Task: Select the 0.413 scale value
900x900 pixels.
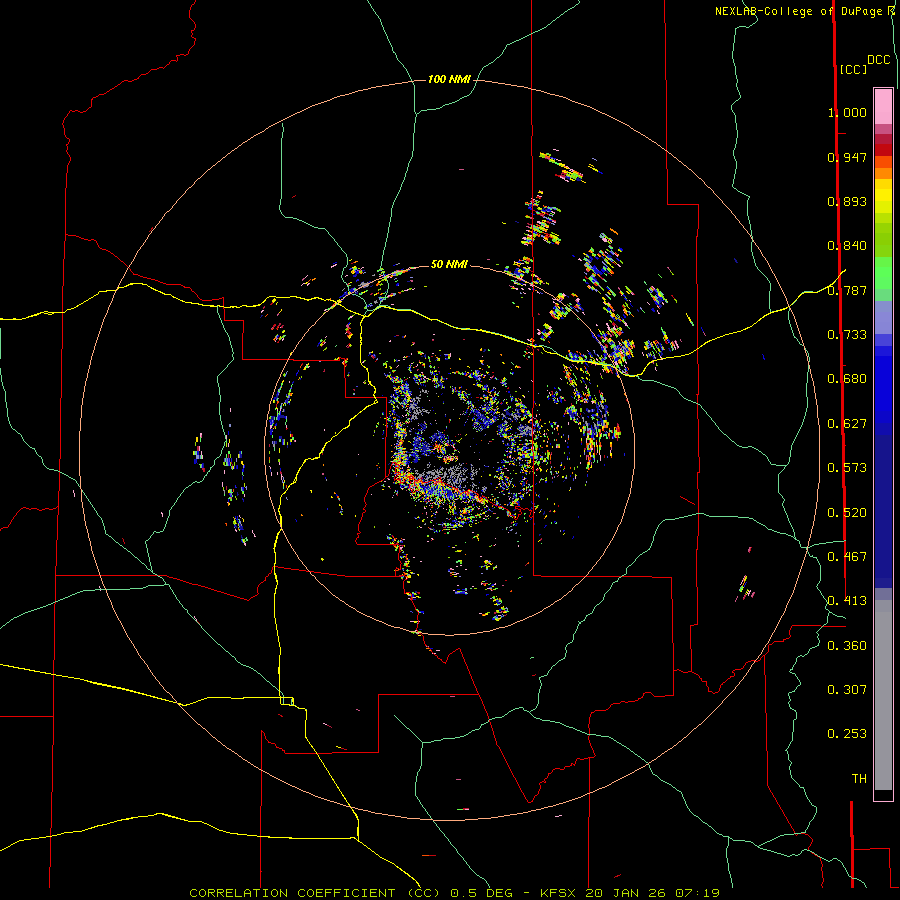Action: [x=847, y=601]
